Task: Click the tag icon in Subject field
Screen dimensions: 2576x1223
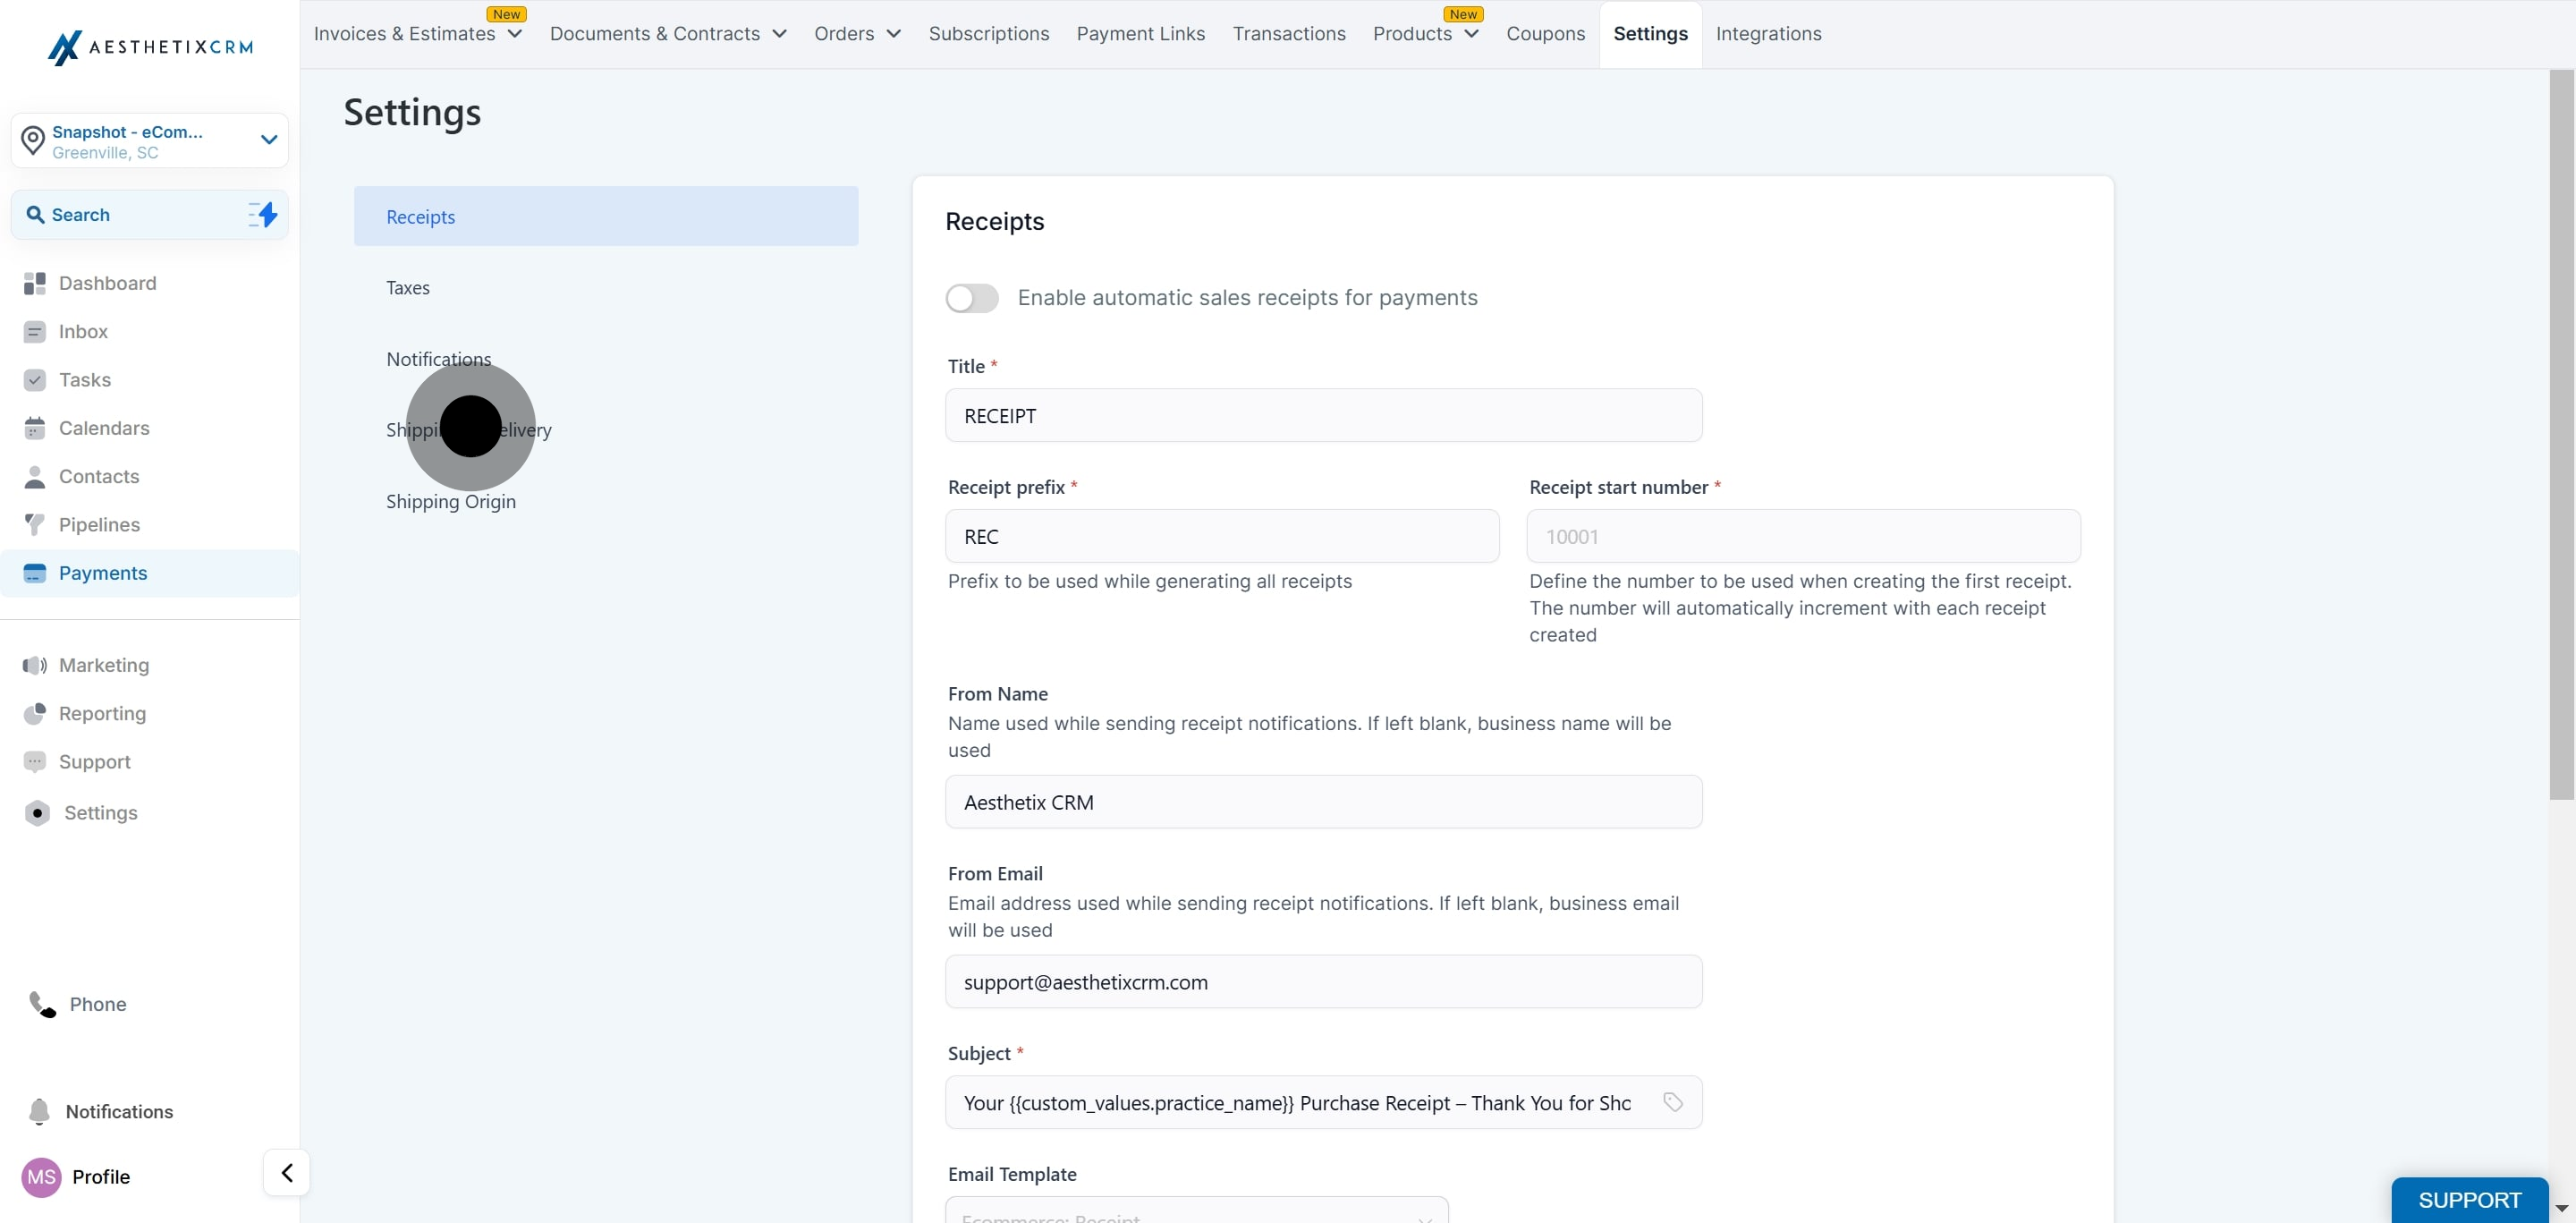Action: click(1672, 1102)
